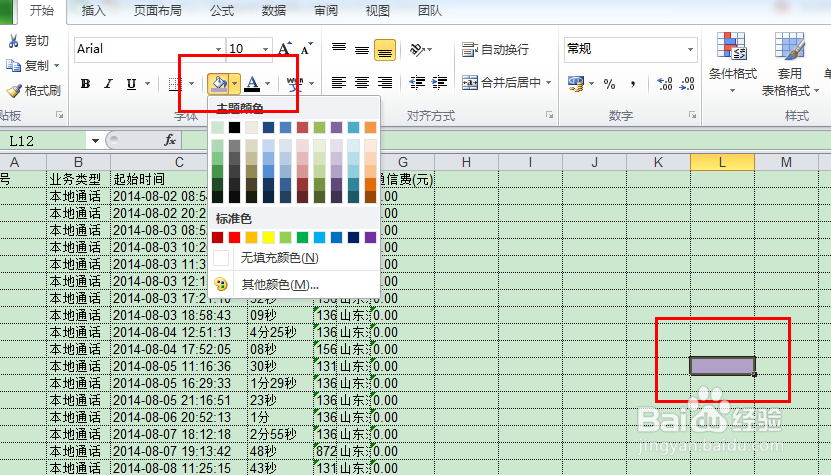
Task: Open the Name Box dropdown arrow
Action: click(95, 140)
